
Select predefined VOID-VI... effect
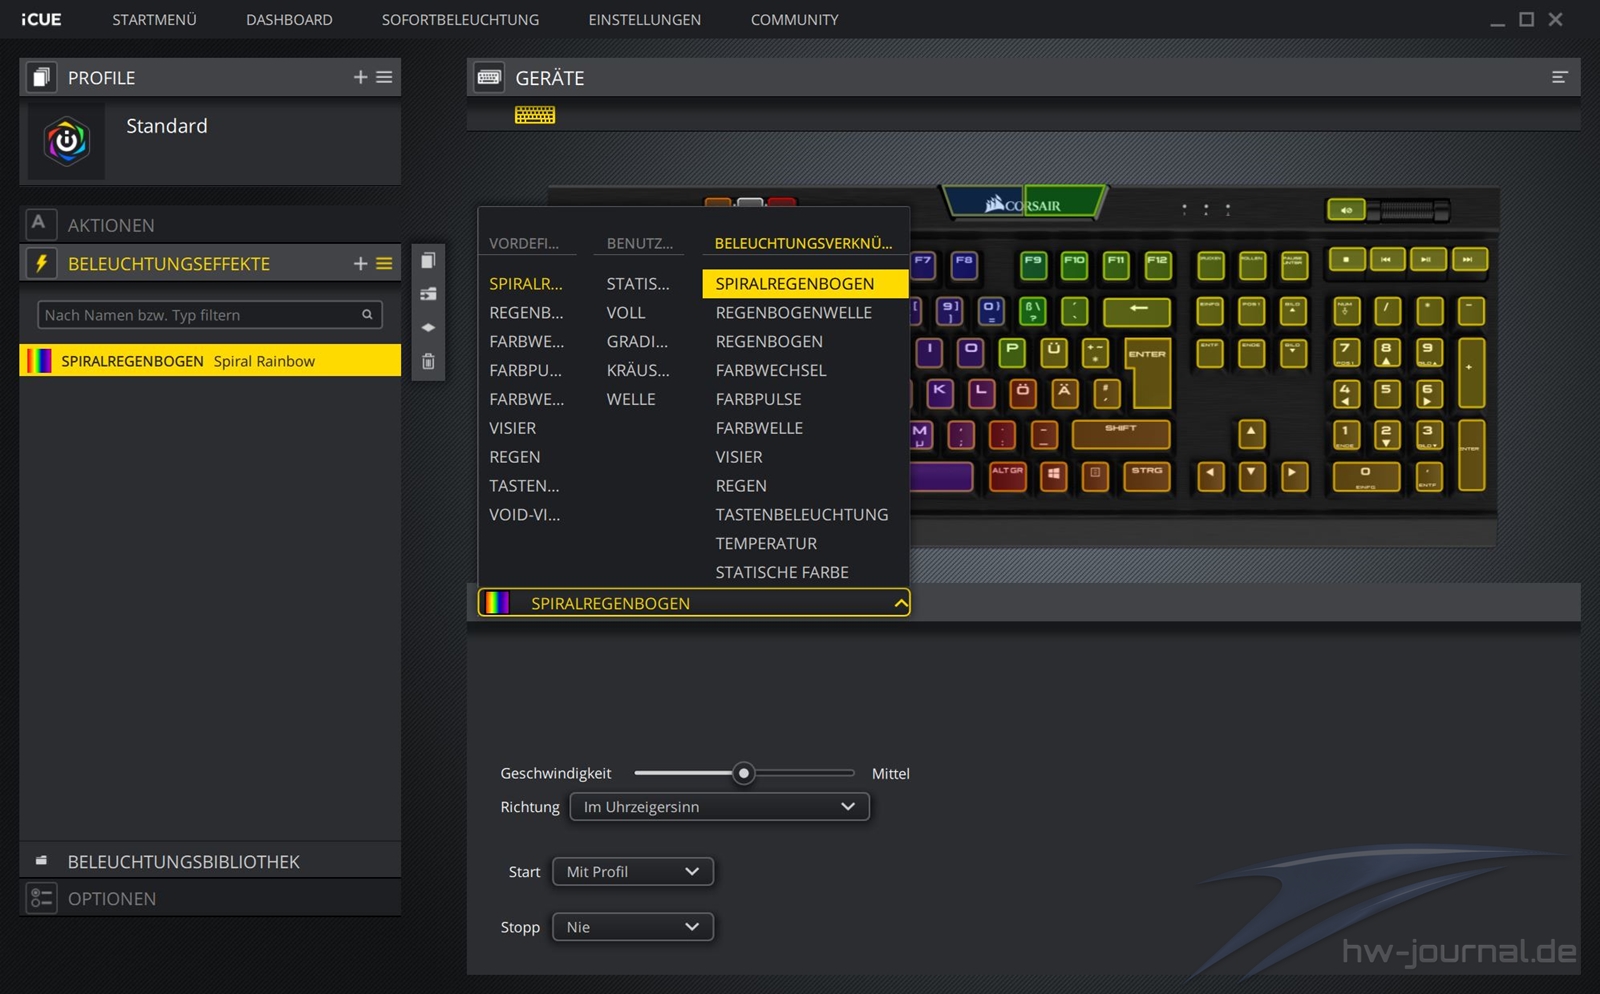pos(525,514)
